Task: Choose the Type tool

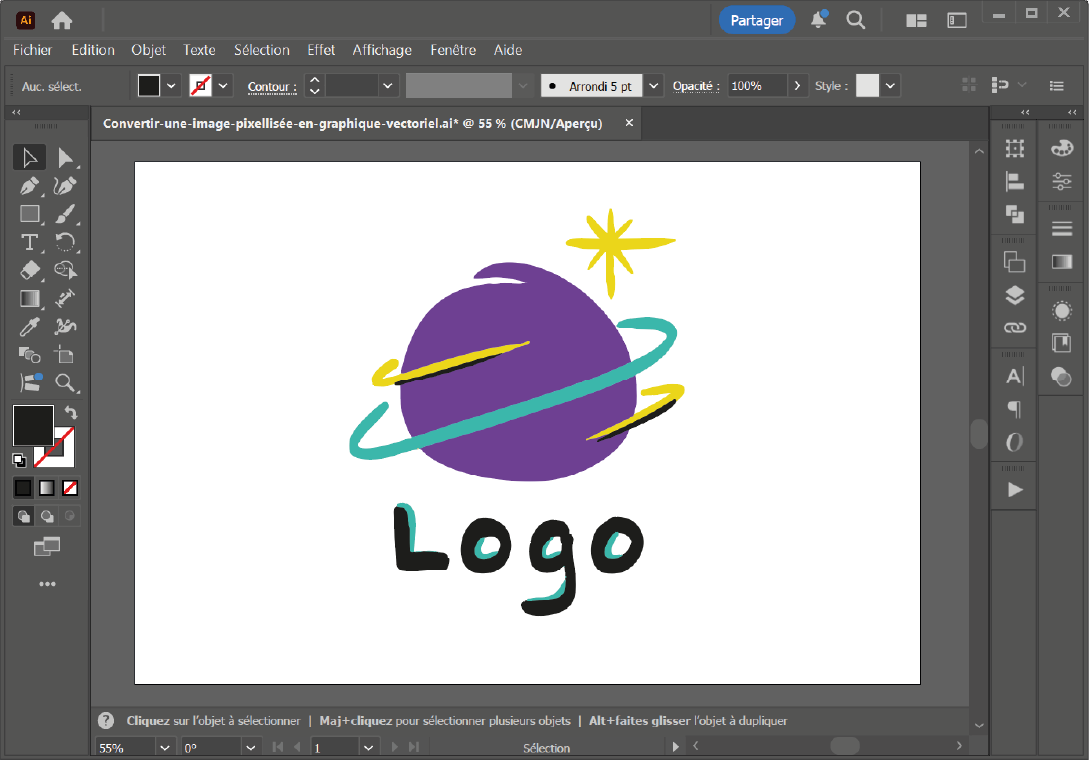Action: click(x=30, y=242)
